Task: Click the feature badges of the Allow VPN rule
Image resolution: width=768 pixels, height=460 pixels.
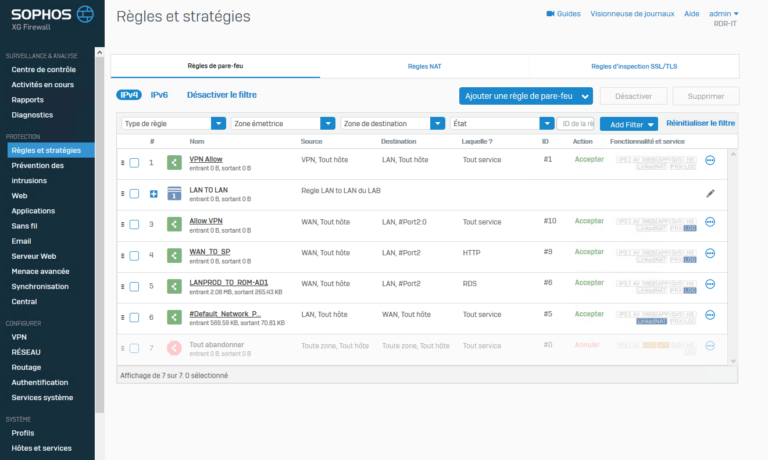Action: point(656,225)
